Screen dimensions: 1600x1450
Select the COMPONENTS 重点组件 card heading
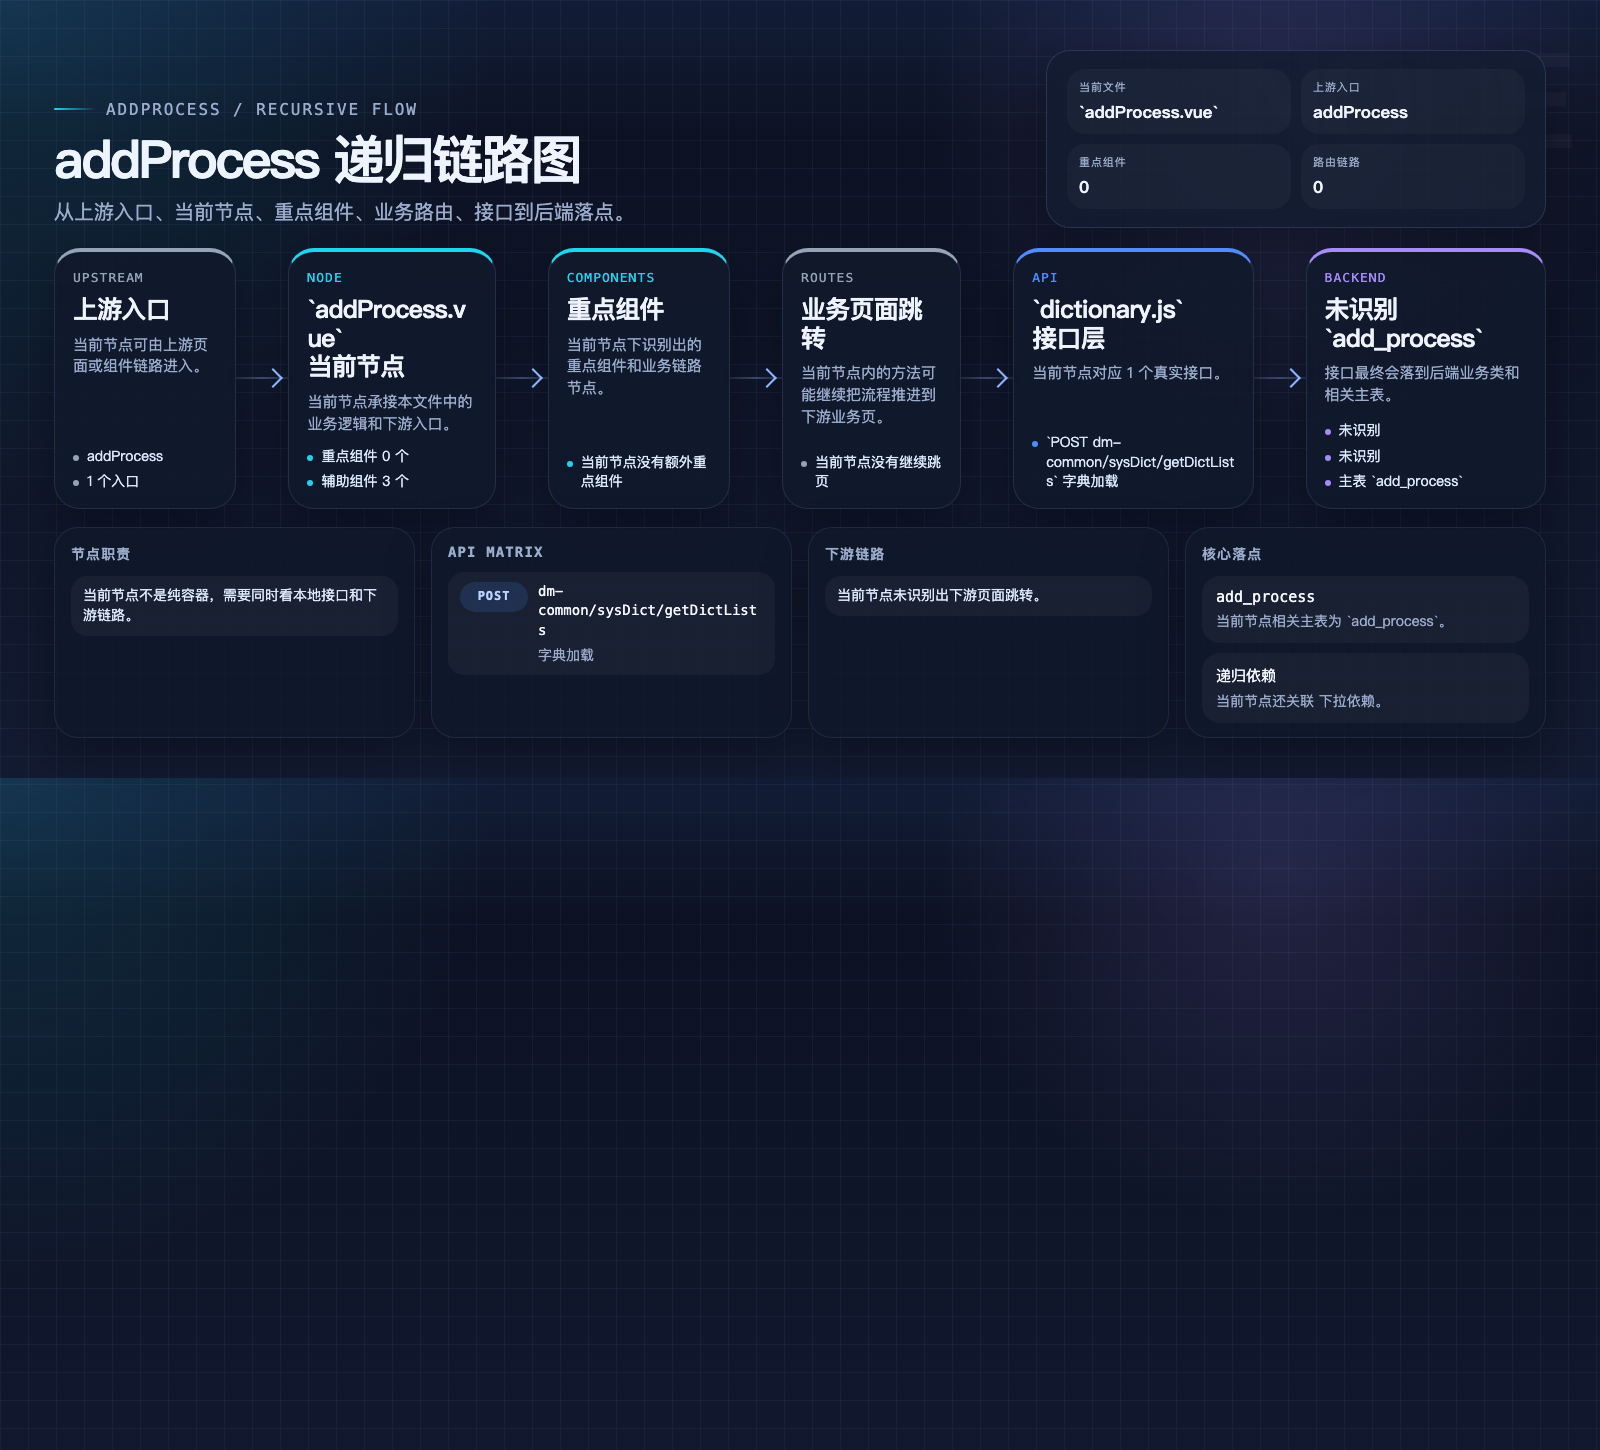point(615,309)
